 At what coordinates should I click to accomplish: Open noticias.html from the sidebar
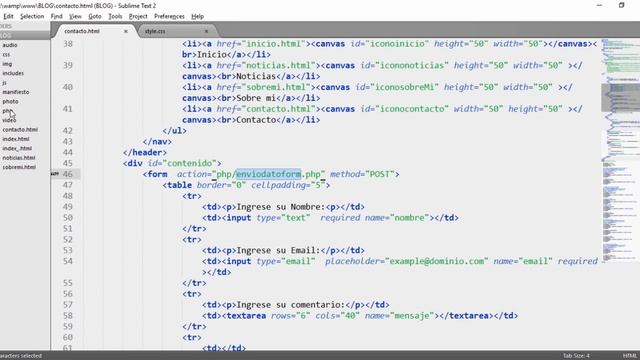[19, 158]
